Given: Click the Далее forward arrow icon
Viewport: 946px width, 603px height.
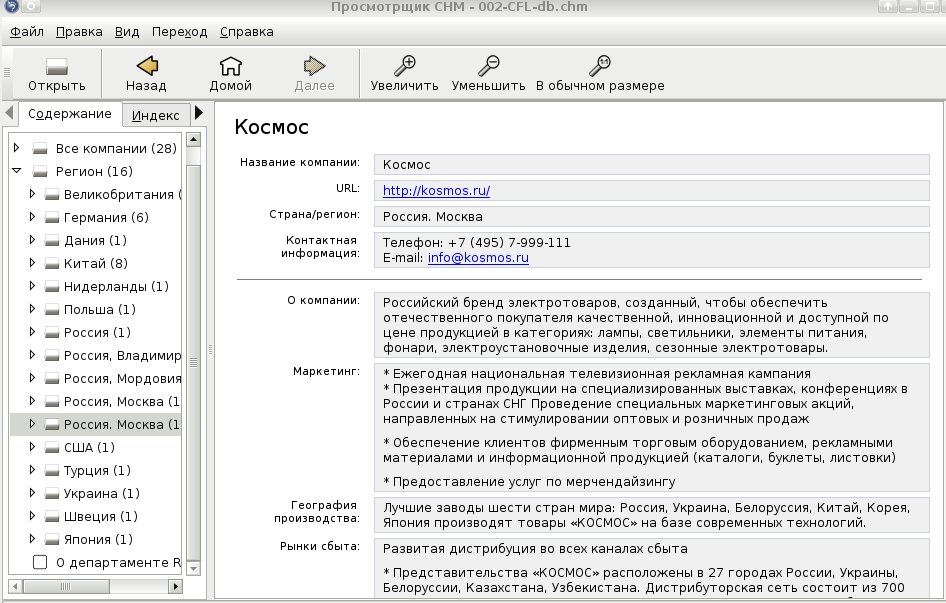Looking at the screenshot, I should 314,65.
